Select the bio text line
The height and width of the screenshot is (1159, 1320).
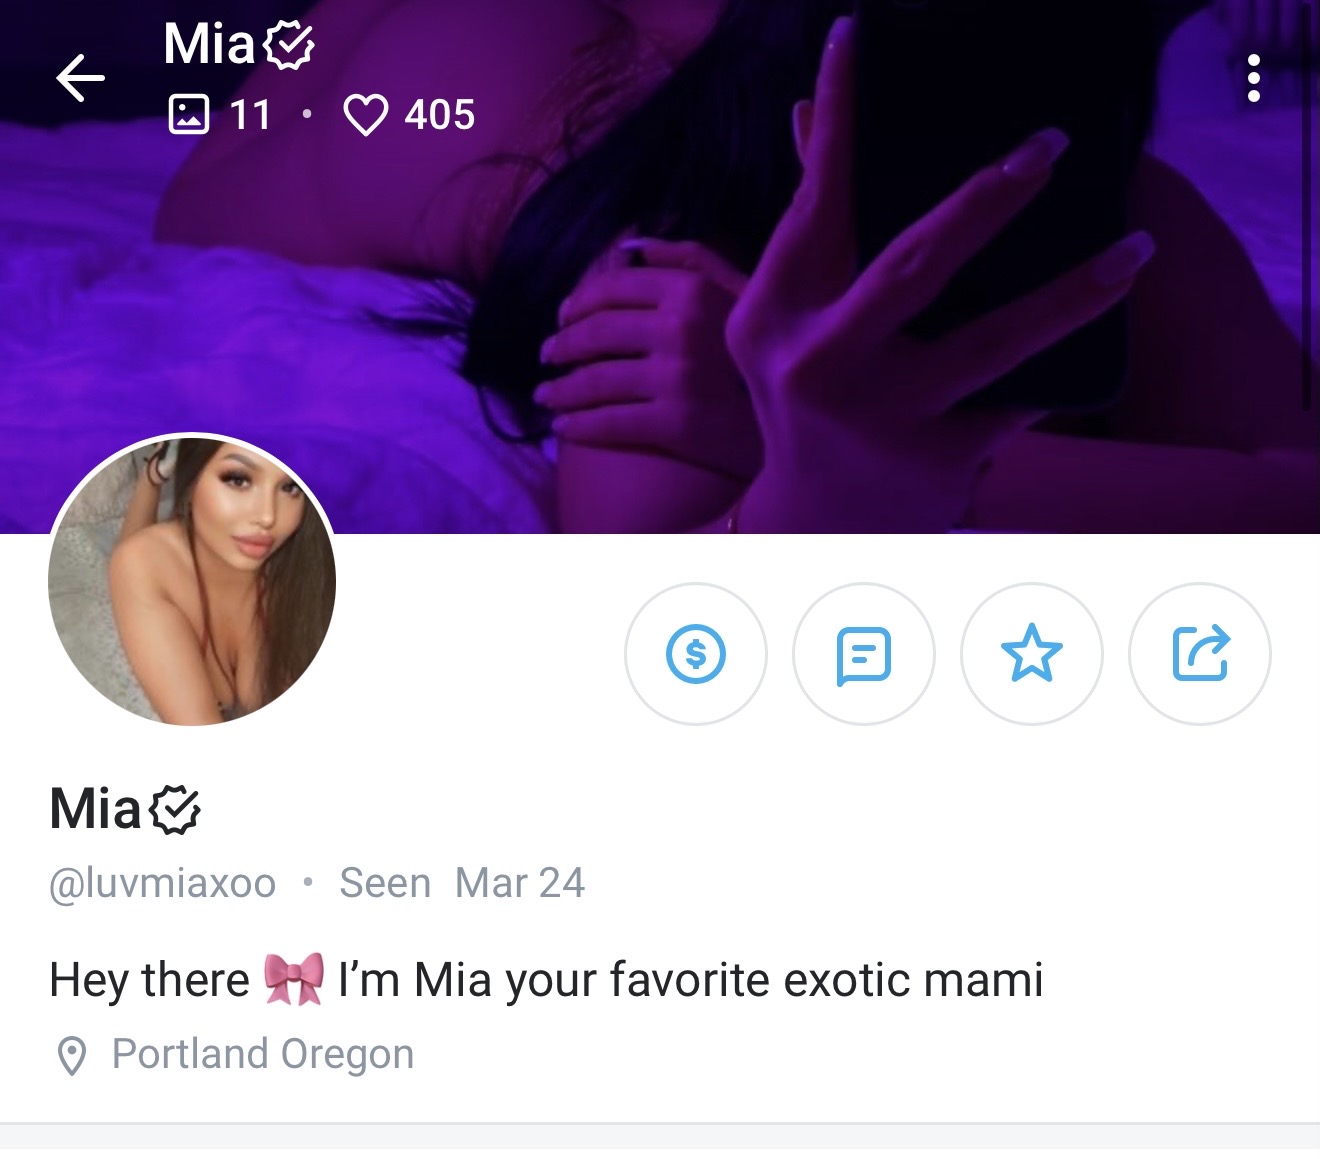click(546, 979)
